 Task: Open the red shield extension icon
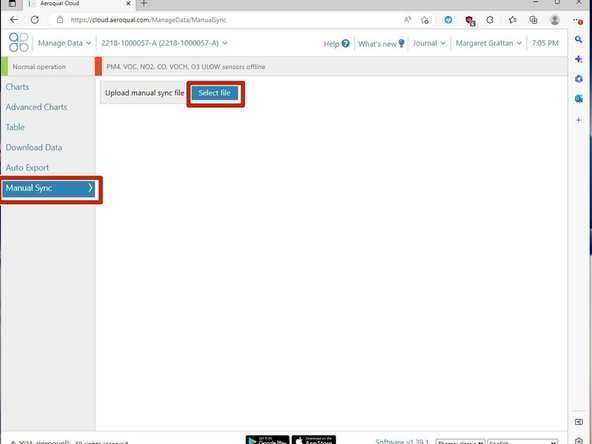(470, 20)
